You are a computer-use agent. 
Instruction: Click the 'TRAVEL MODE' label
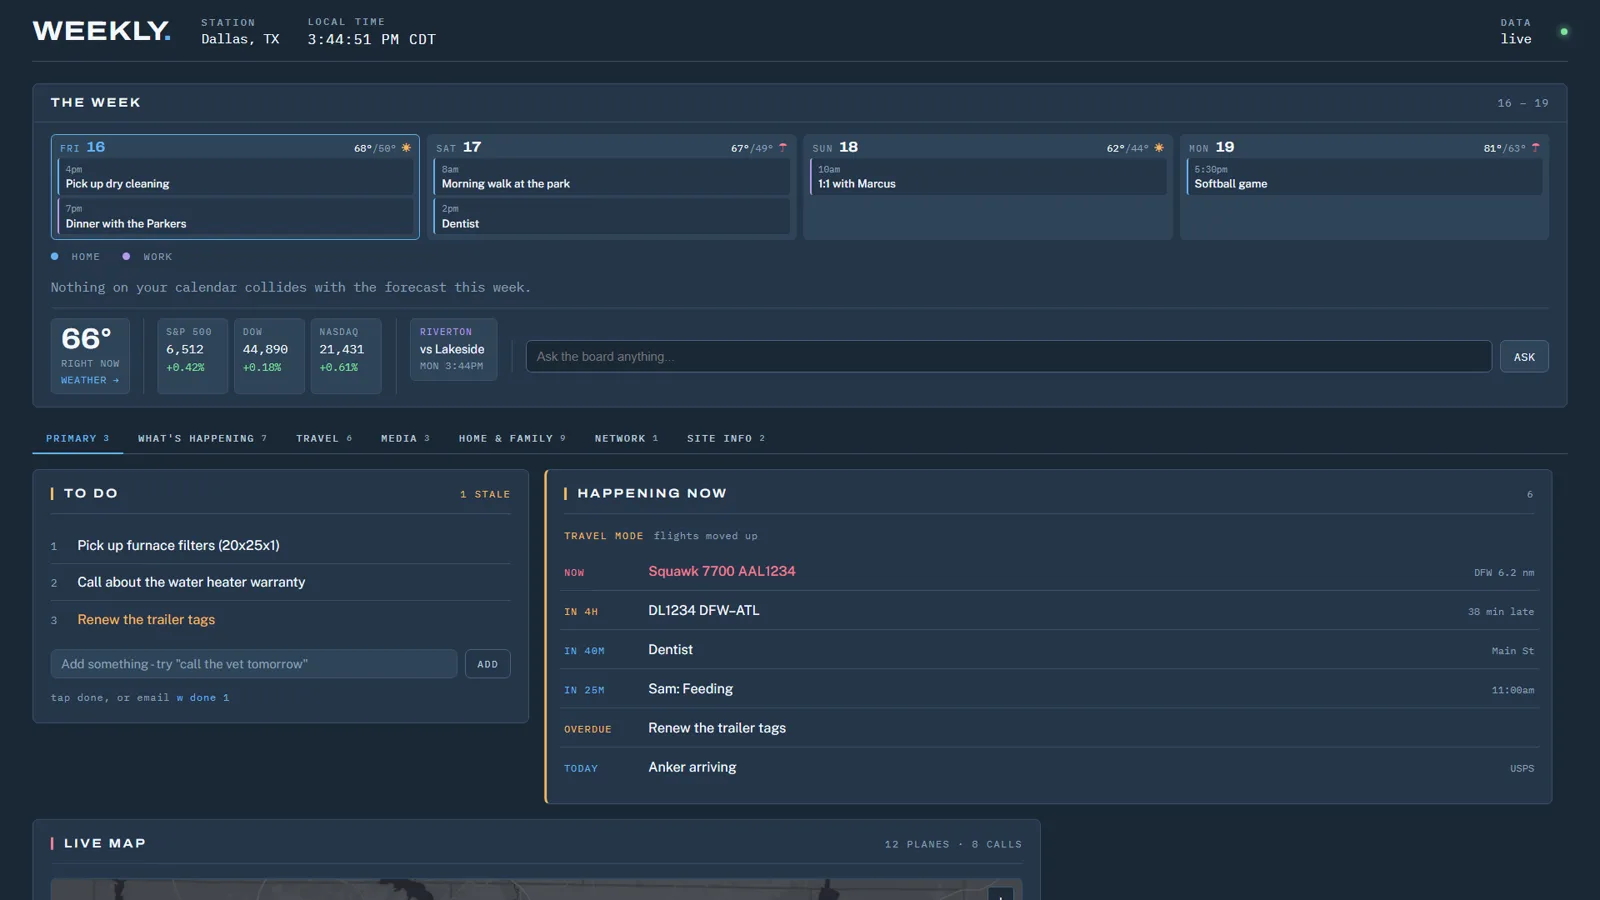[x=604, y=537]
